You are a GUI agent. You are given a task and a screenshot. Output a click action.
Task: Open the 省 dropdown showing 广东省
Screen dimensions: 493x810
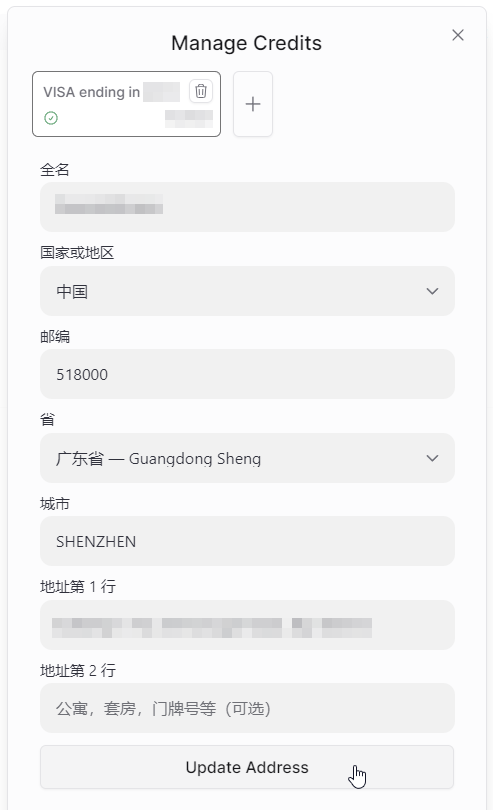247,458
